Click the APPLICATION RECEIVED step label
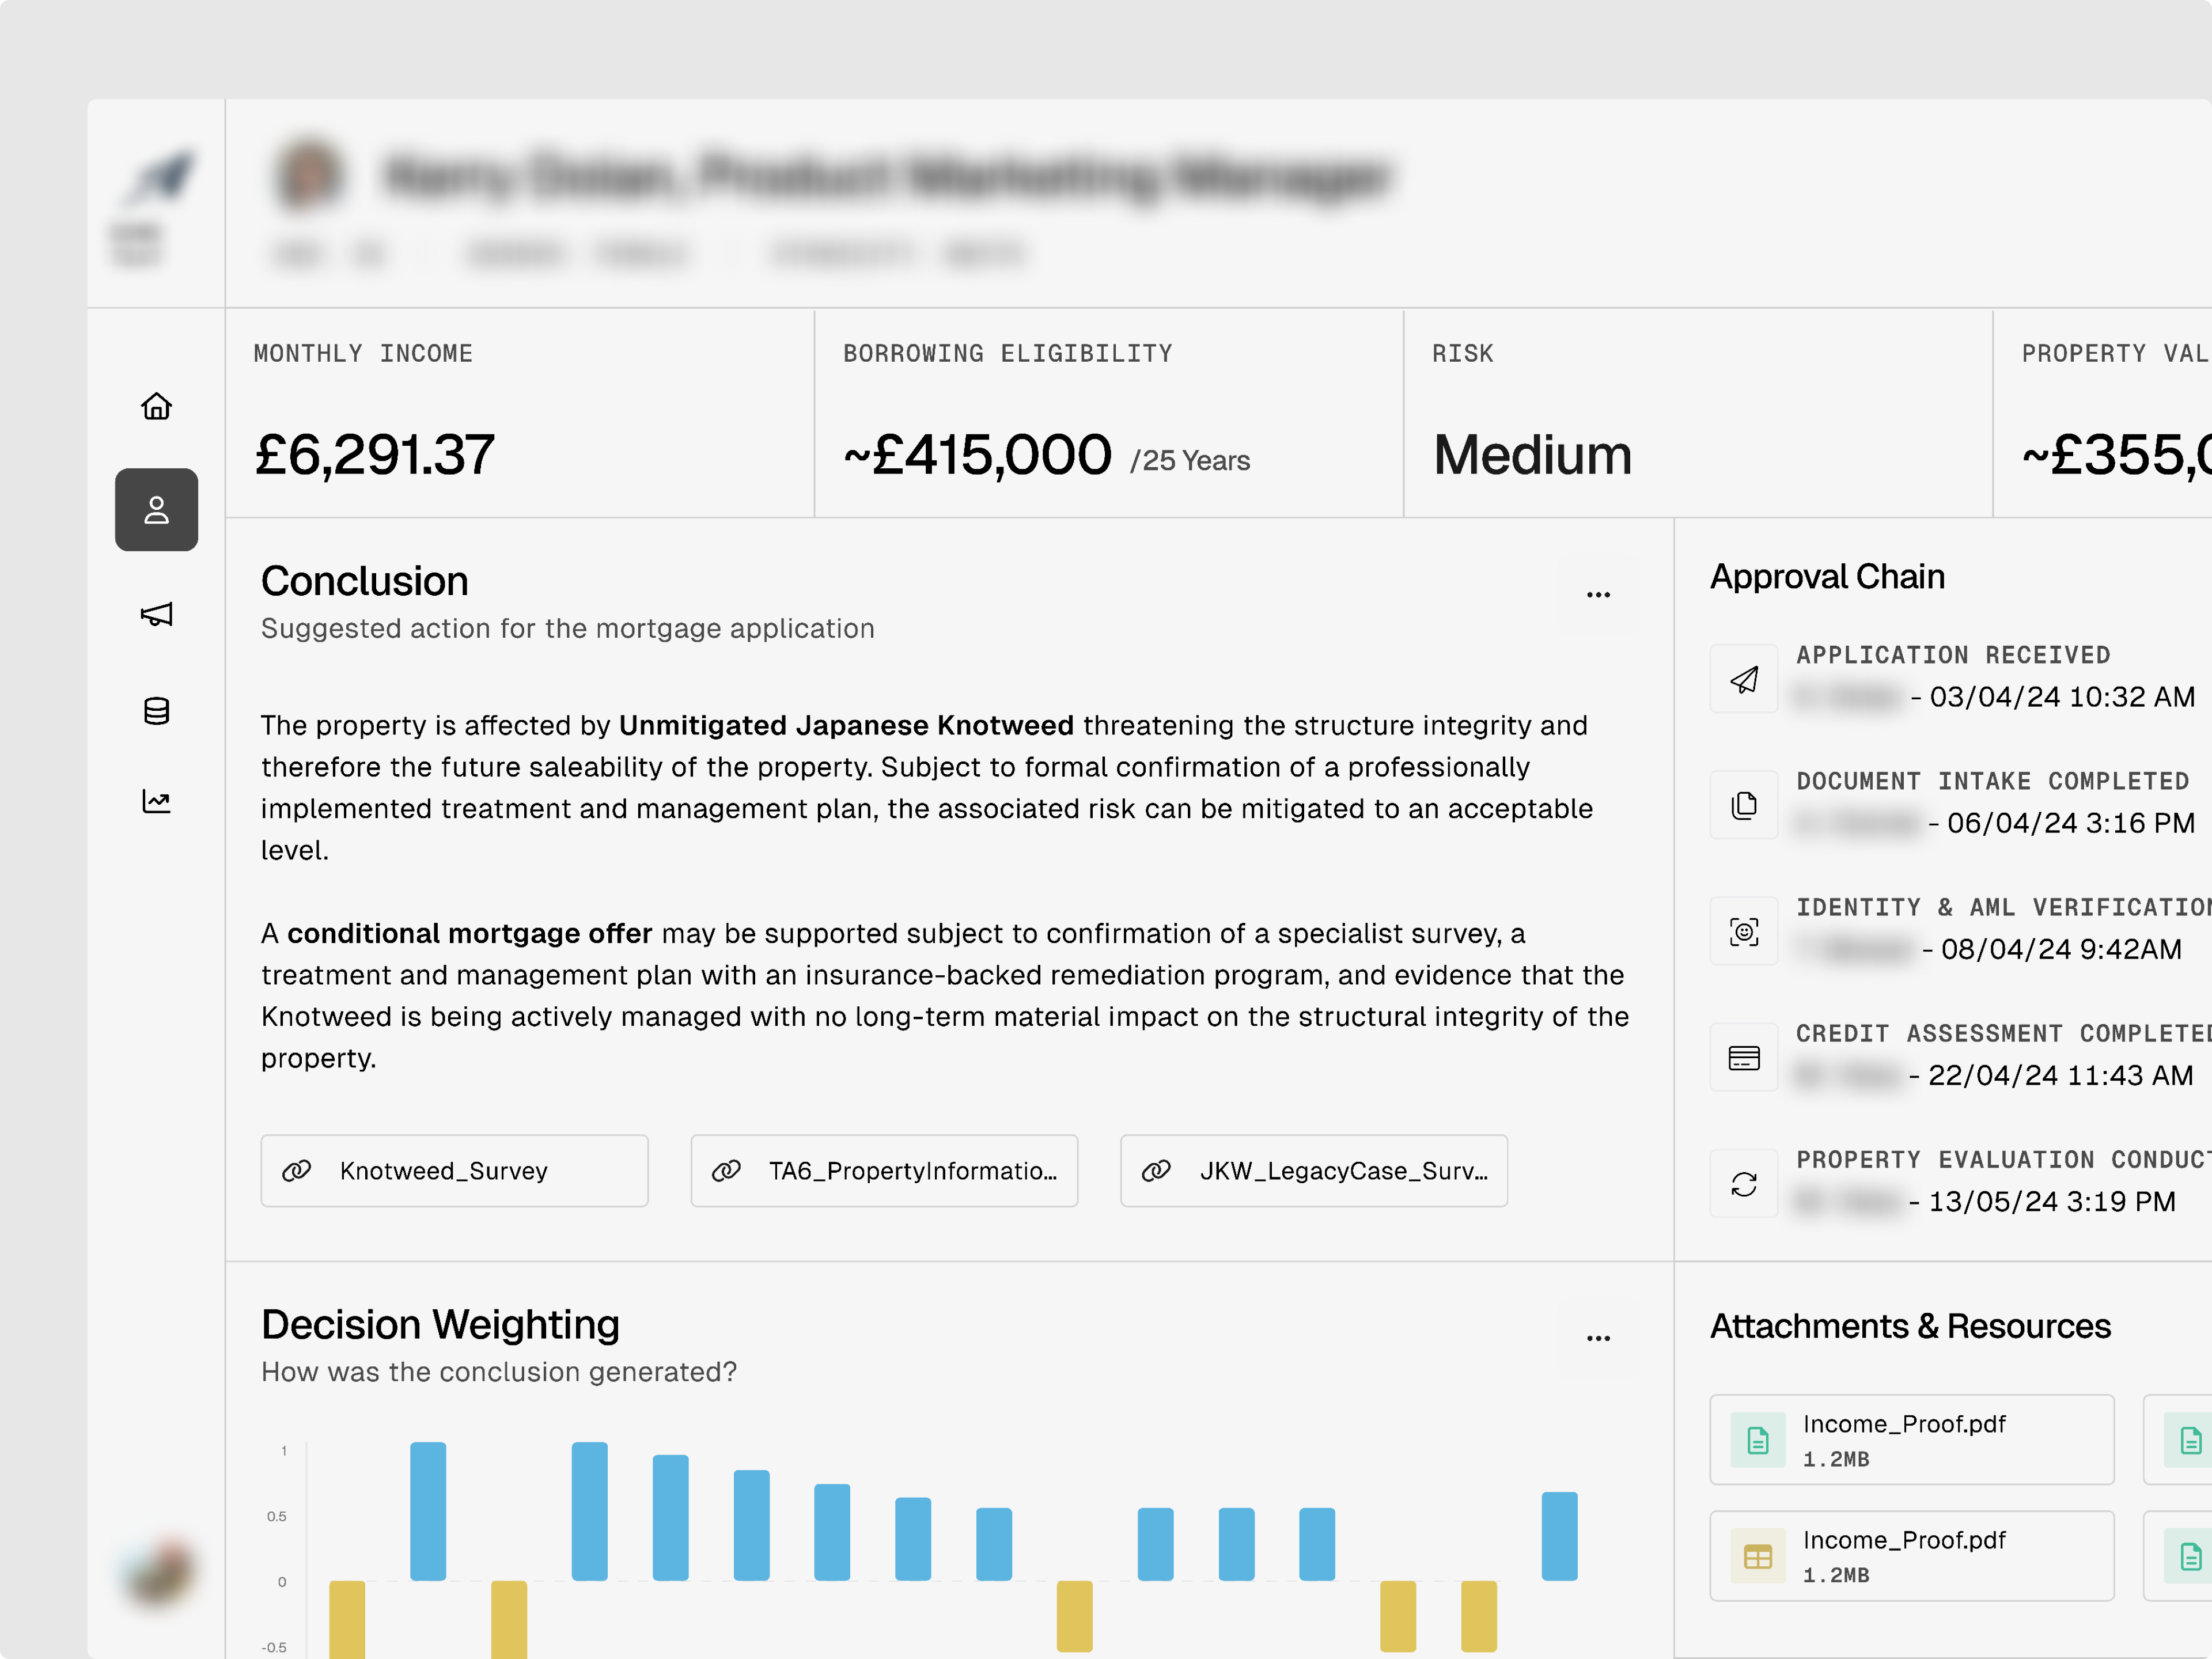 (x=1953, y=655)
